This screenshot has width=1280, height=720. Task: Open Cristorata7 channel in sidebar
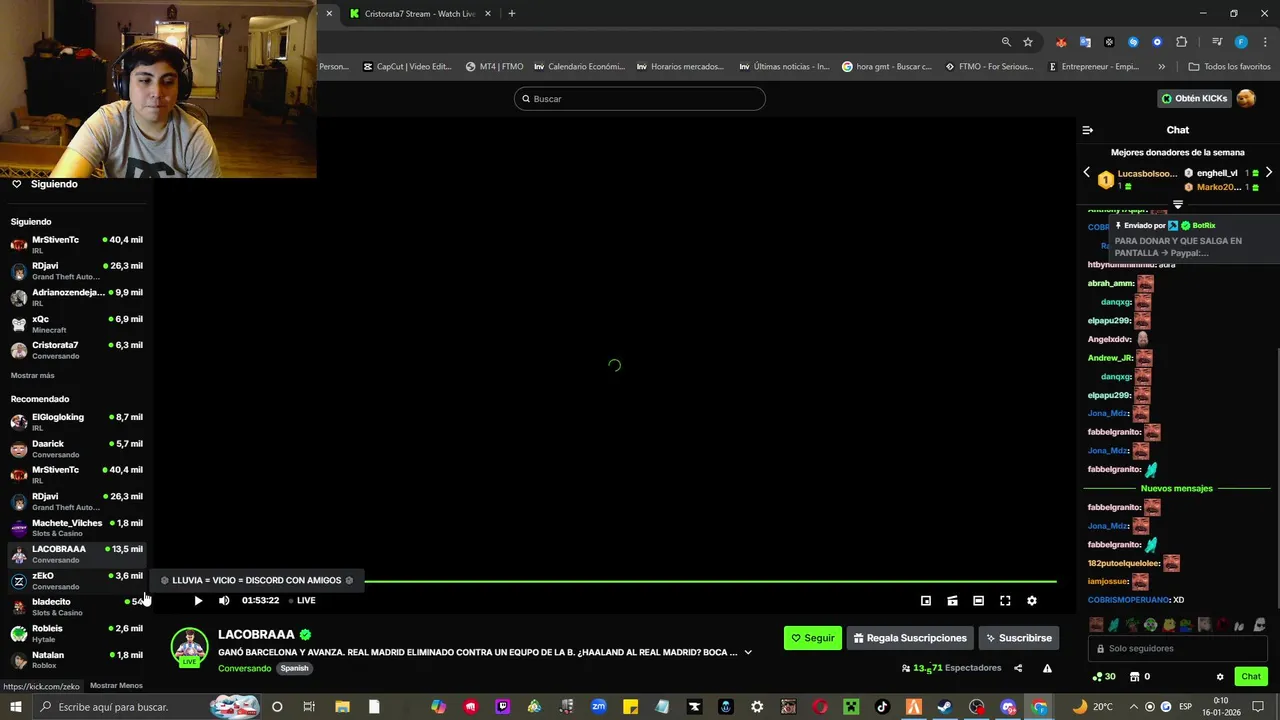pyautogui.click(x=76, y=350)
